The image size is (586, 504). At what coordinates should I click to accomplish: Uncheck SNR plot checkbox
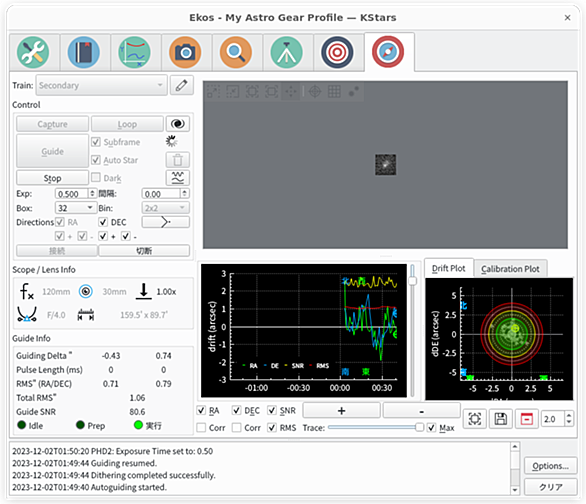[x=272, y=410]
